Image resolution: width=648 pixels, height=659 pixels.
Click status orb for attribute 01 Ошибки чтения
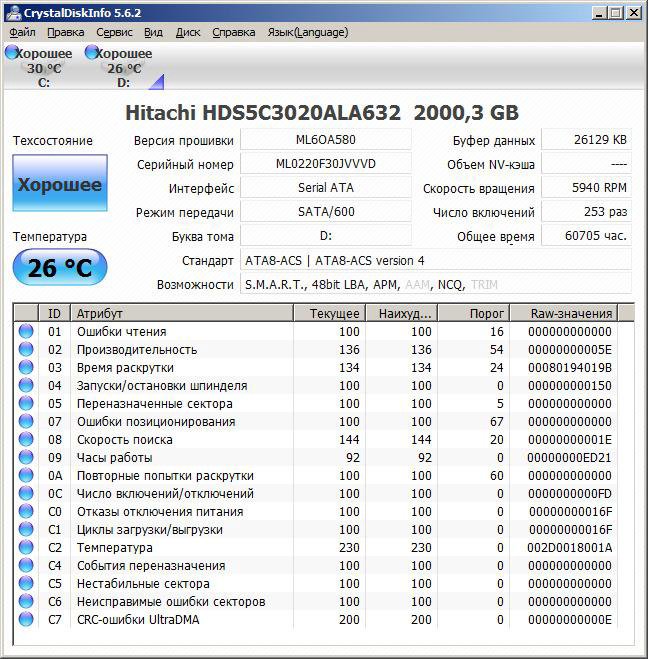coord(26,332)
